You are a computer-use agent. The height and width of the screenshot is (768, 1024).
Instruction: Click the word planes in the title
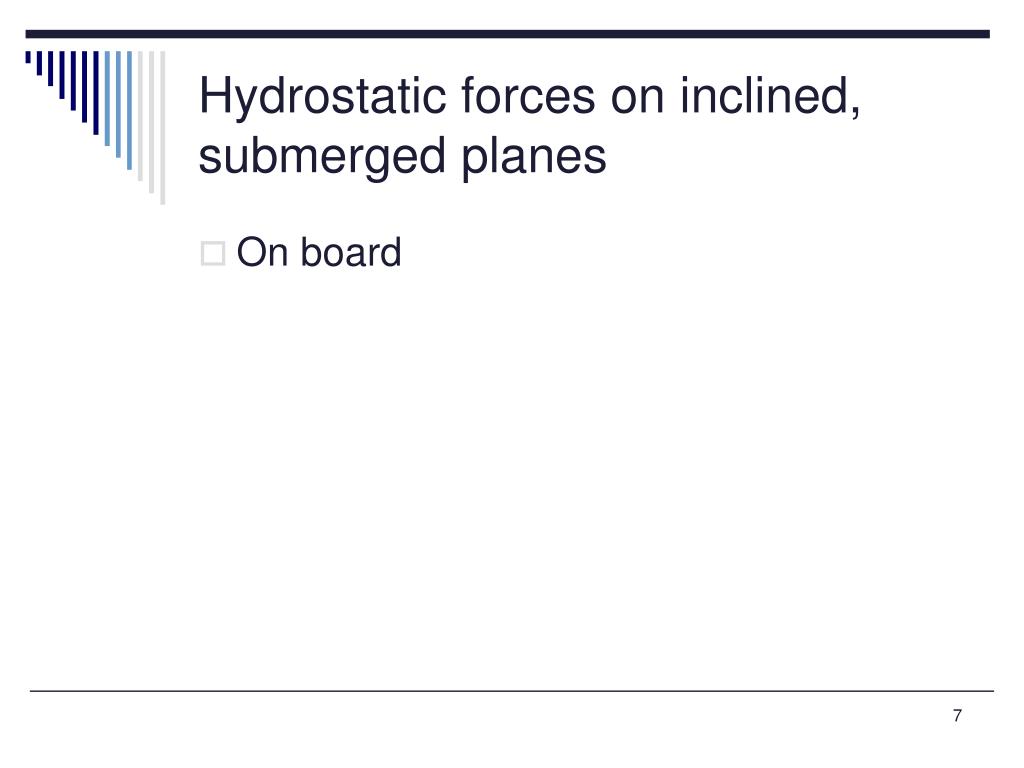(x=534, y=157)
